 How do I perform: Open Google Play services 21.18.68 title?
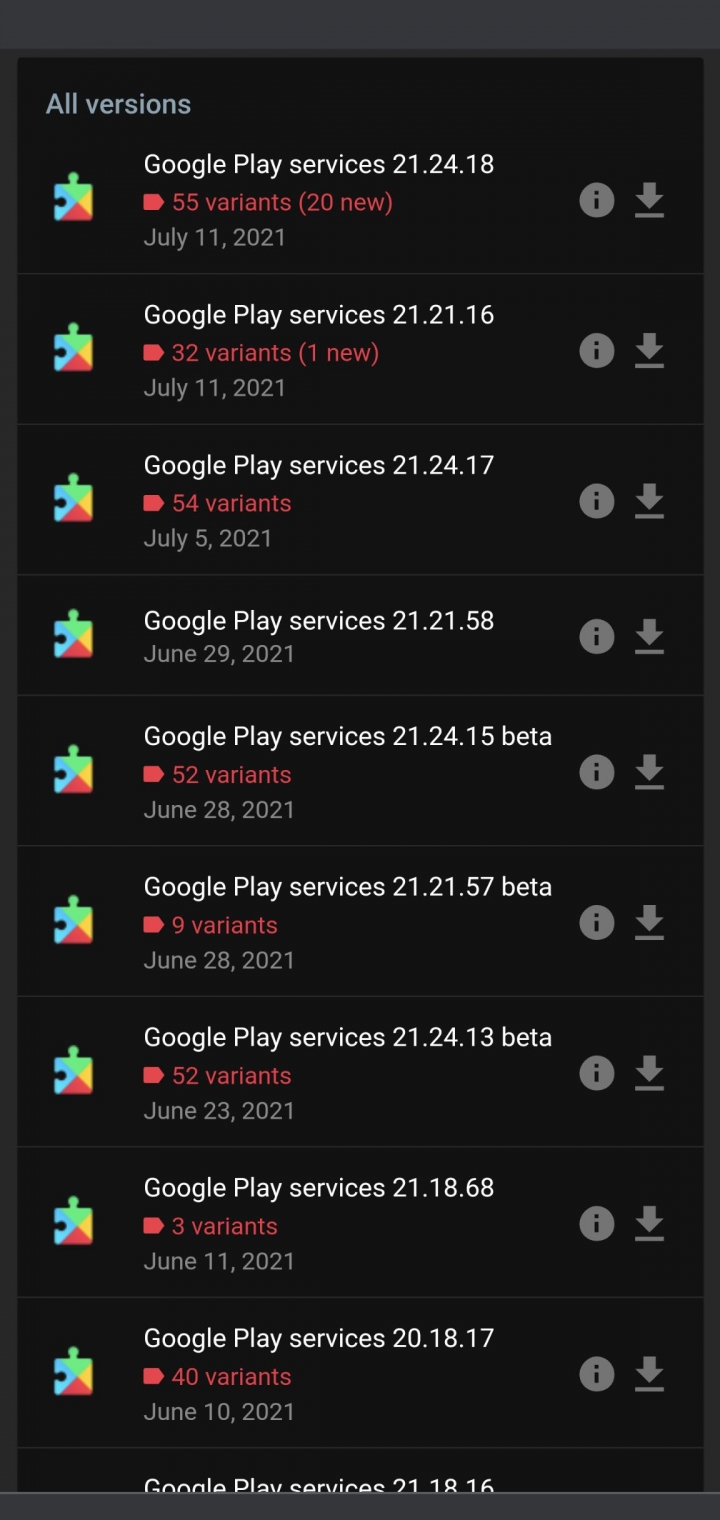[x=319, y=1188]
